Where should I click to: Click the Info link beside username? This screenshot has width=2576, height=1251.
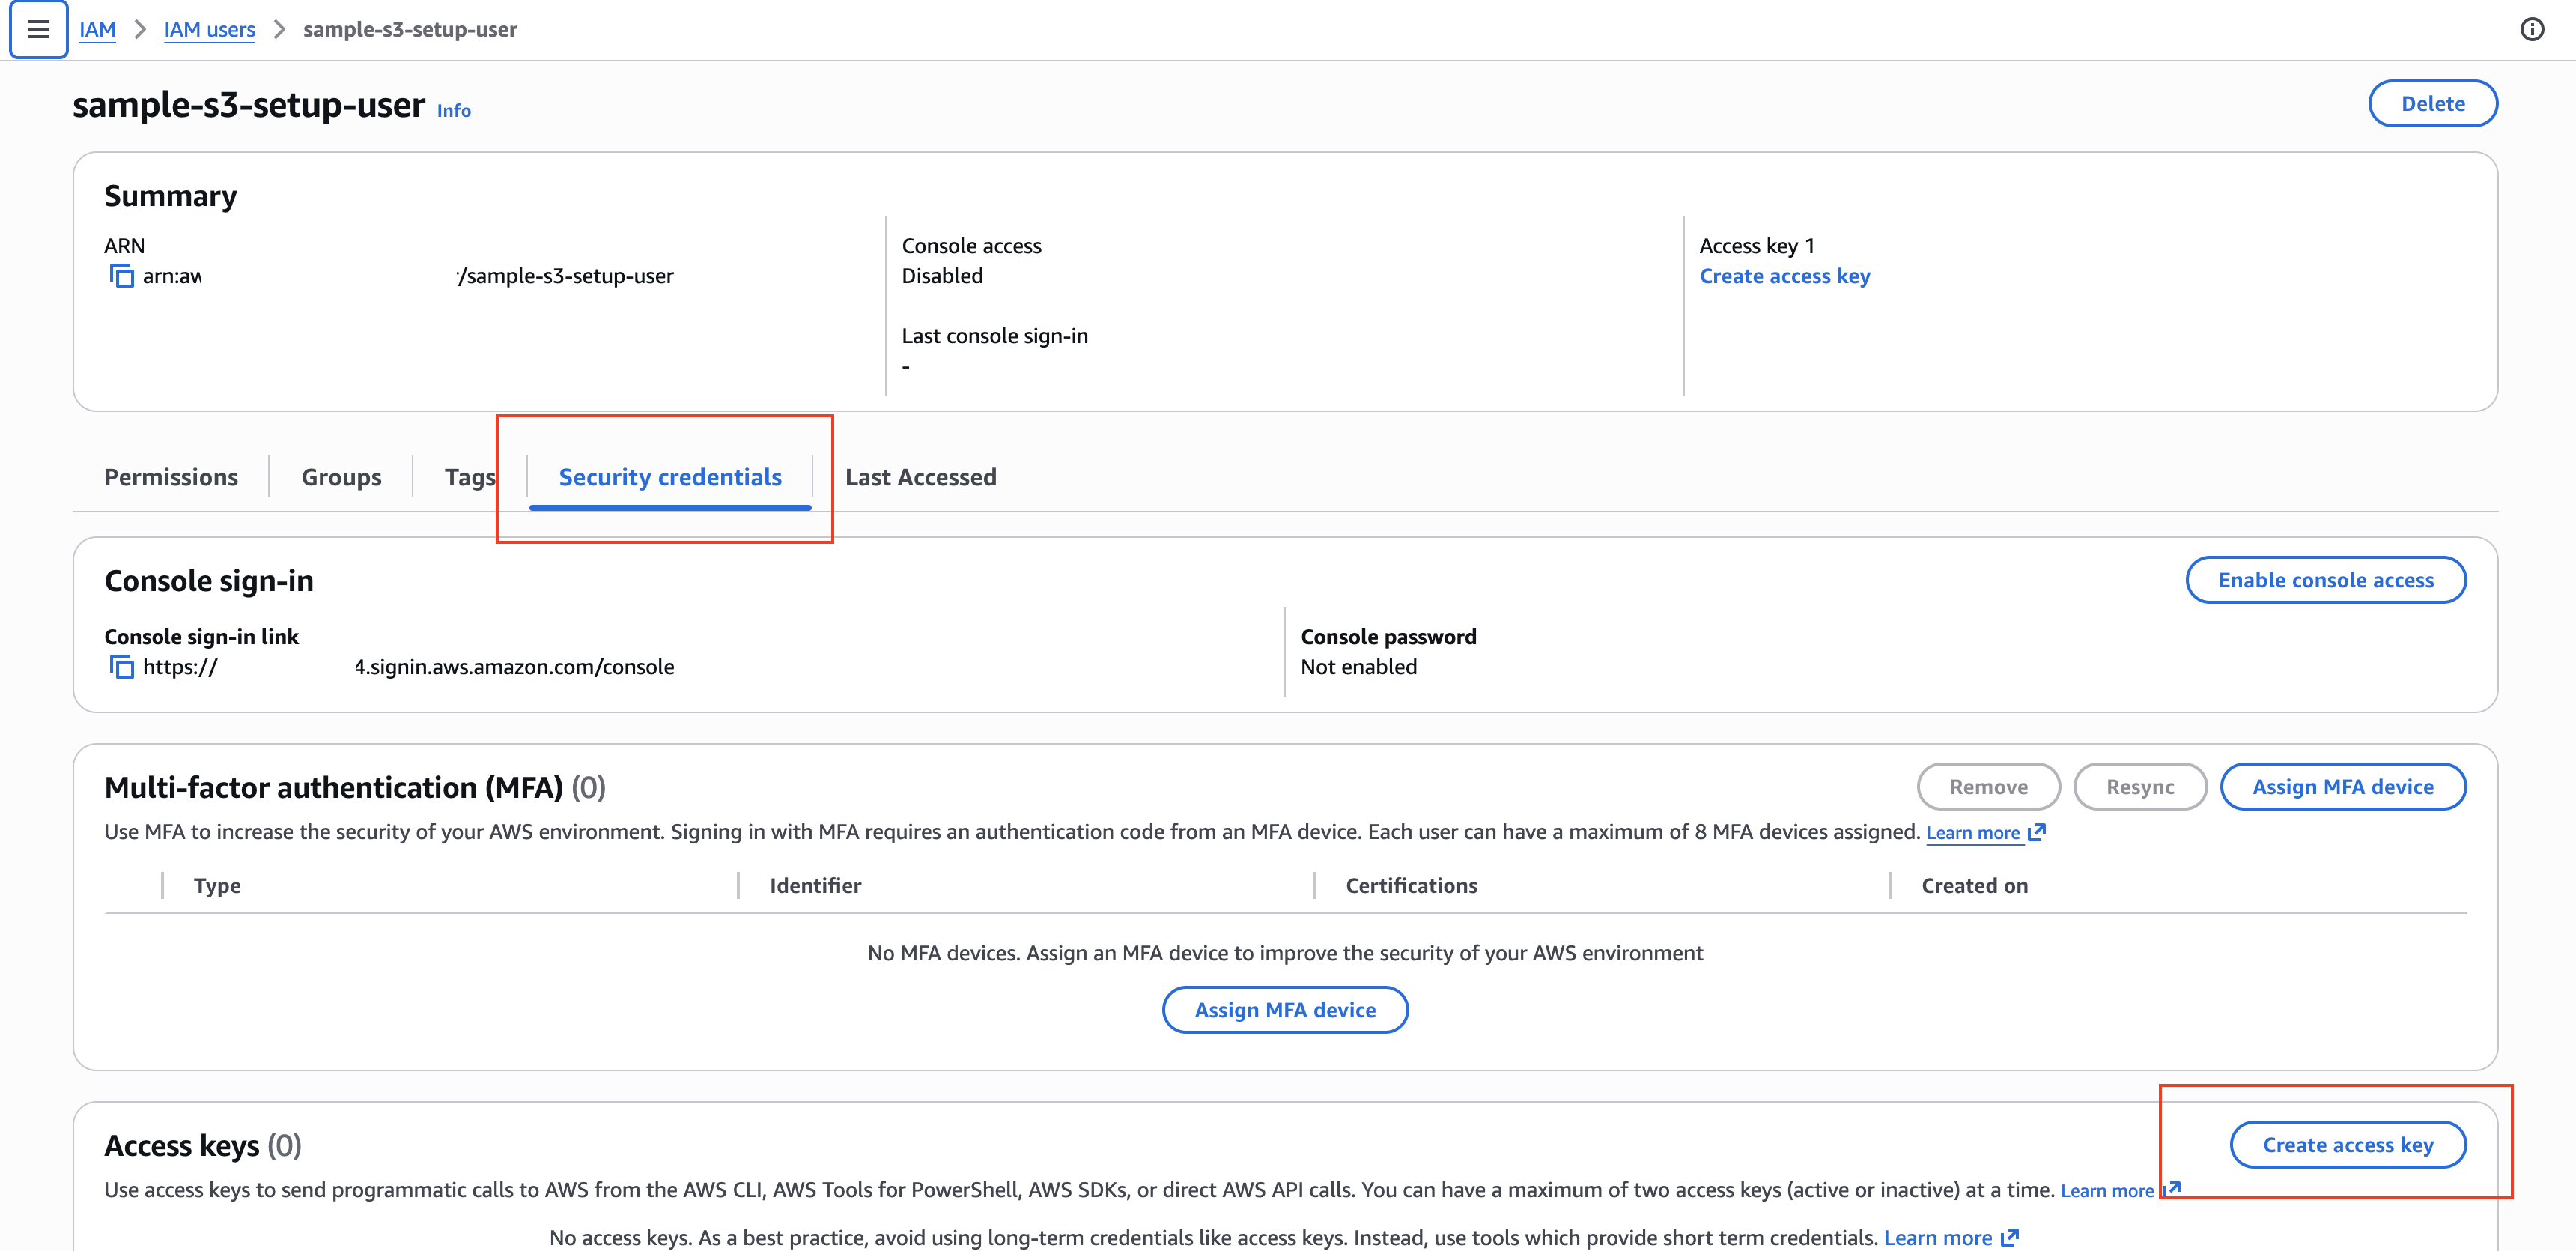pyautogui.click(x=454, y=111)
